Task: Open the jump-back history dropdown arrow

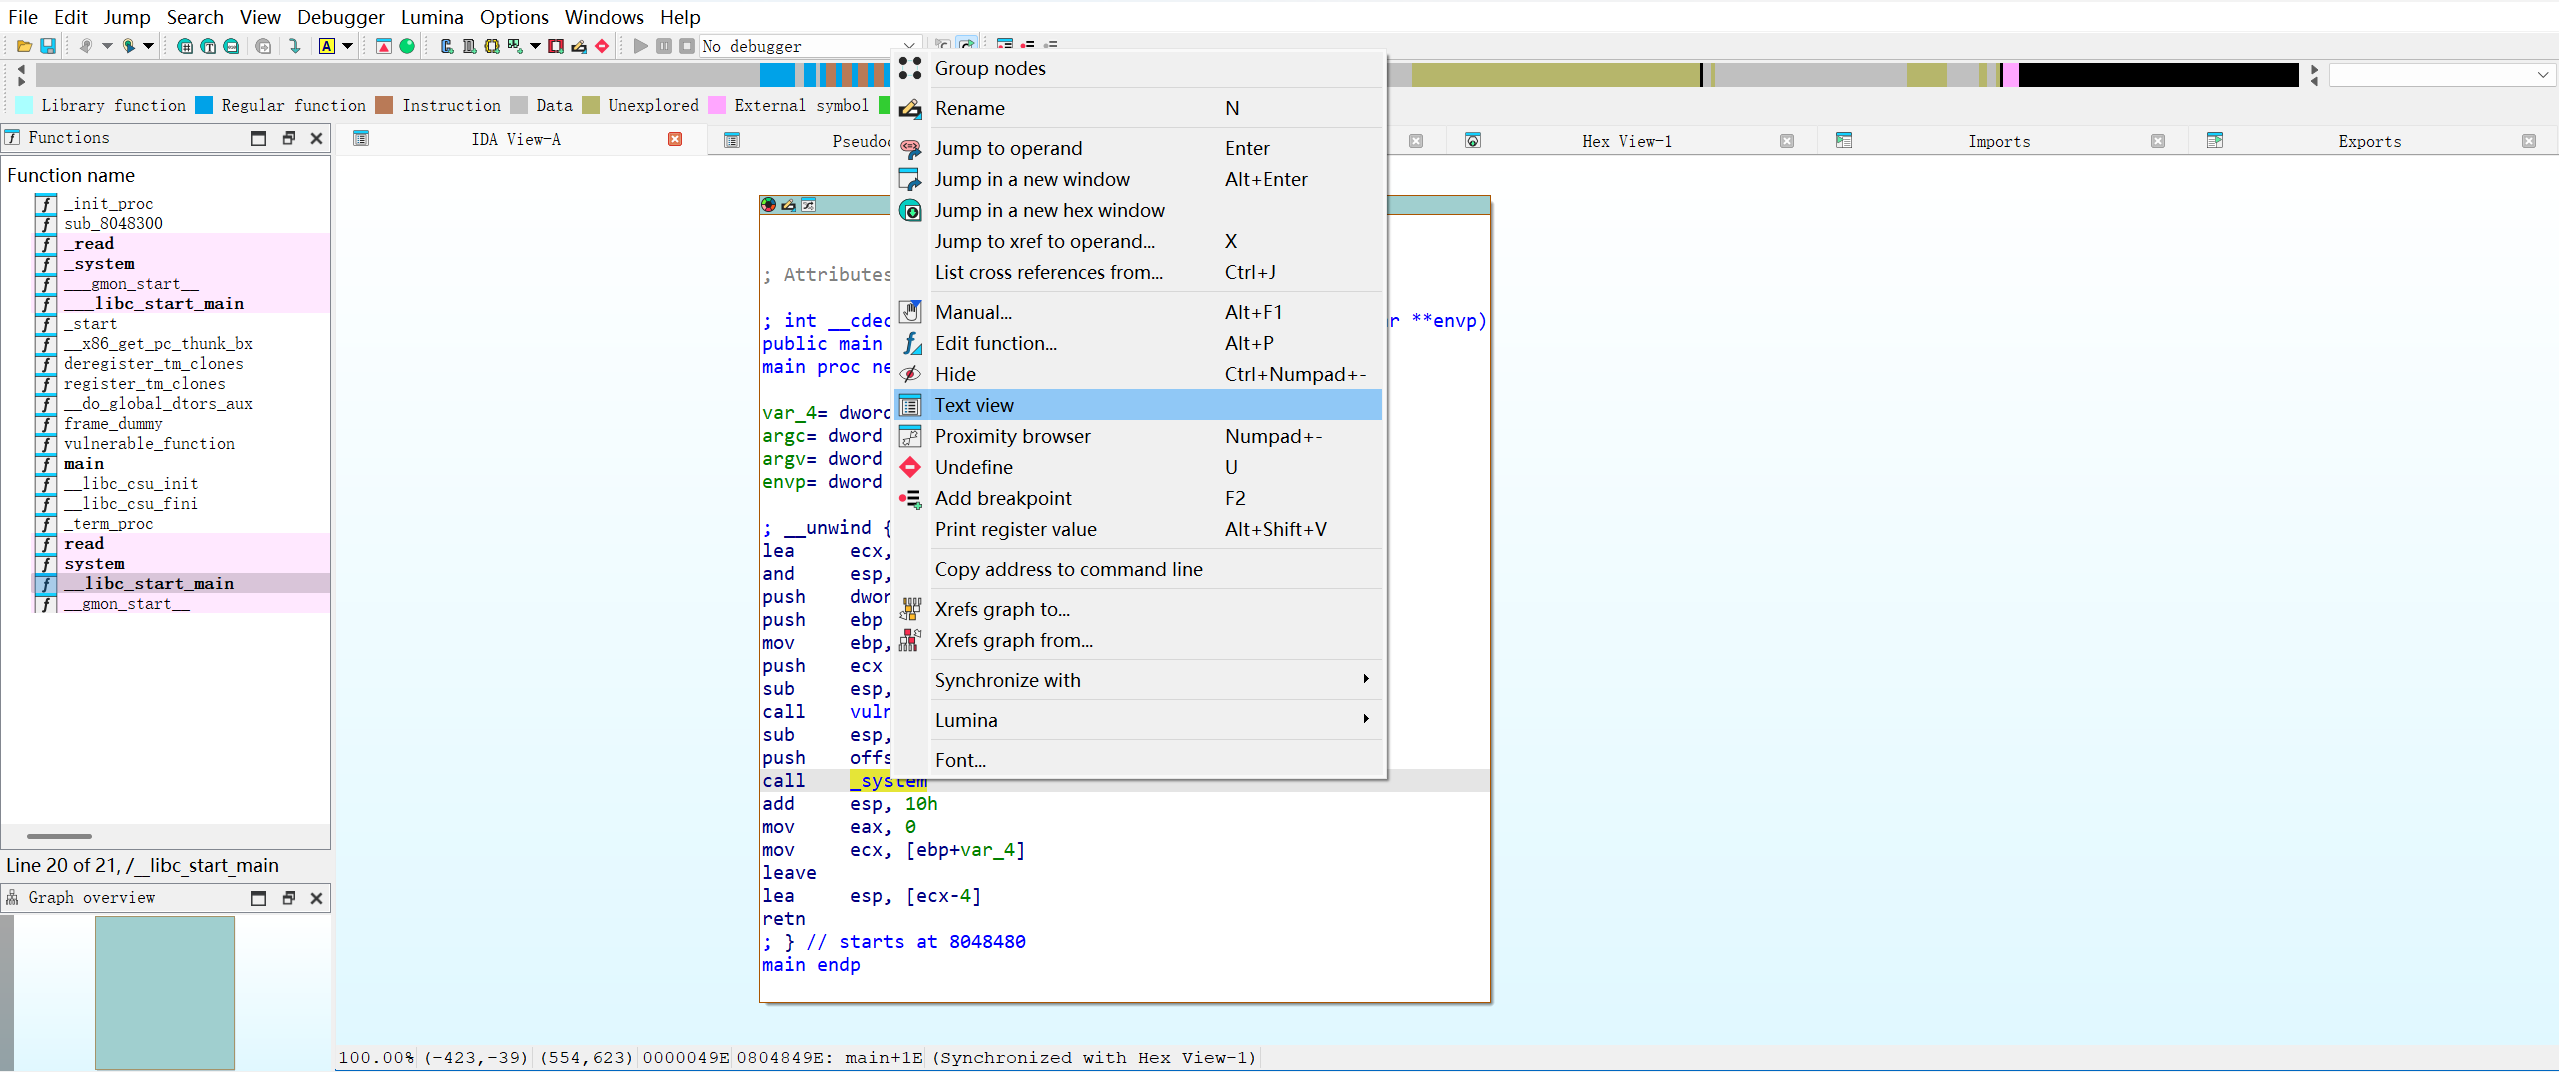Action: (x=107, y=46)
